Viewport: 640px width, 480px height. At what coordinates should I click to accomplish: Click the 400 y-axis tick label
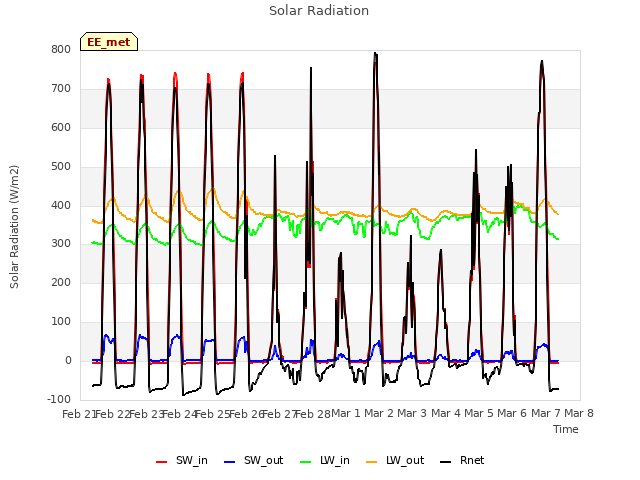(x=61, y=205)
